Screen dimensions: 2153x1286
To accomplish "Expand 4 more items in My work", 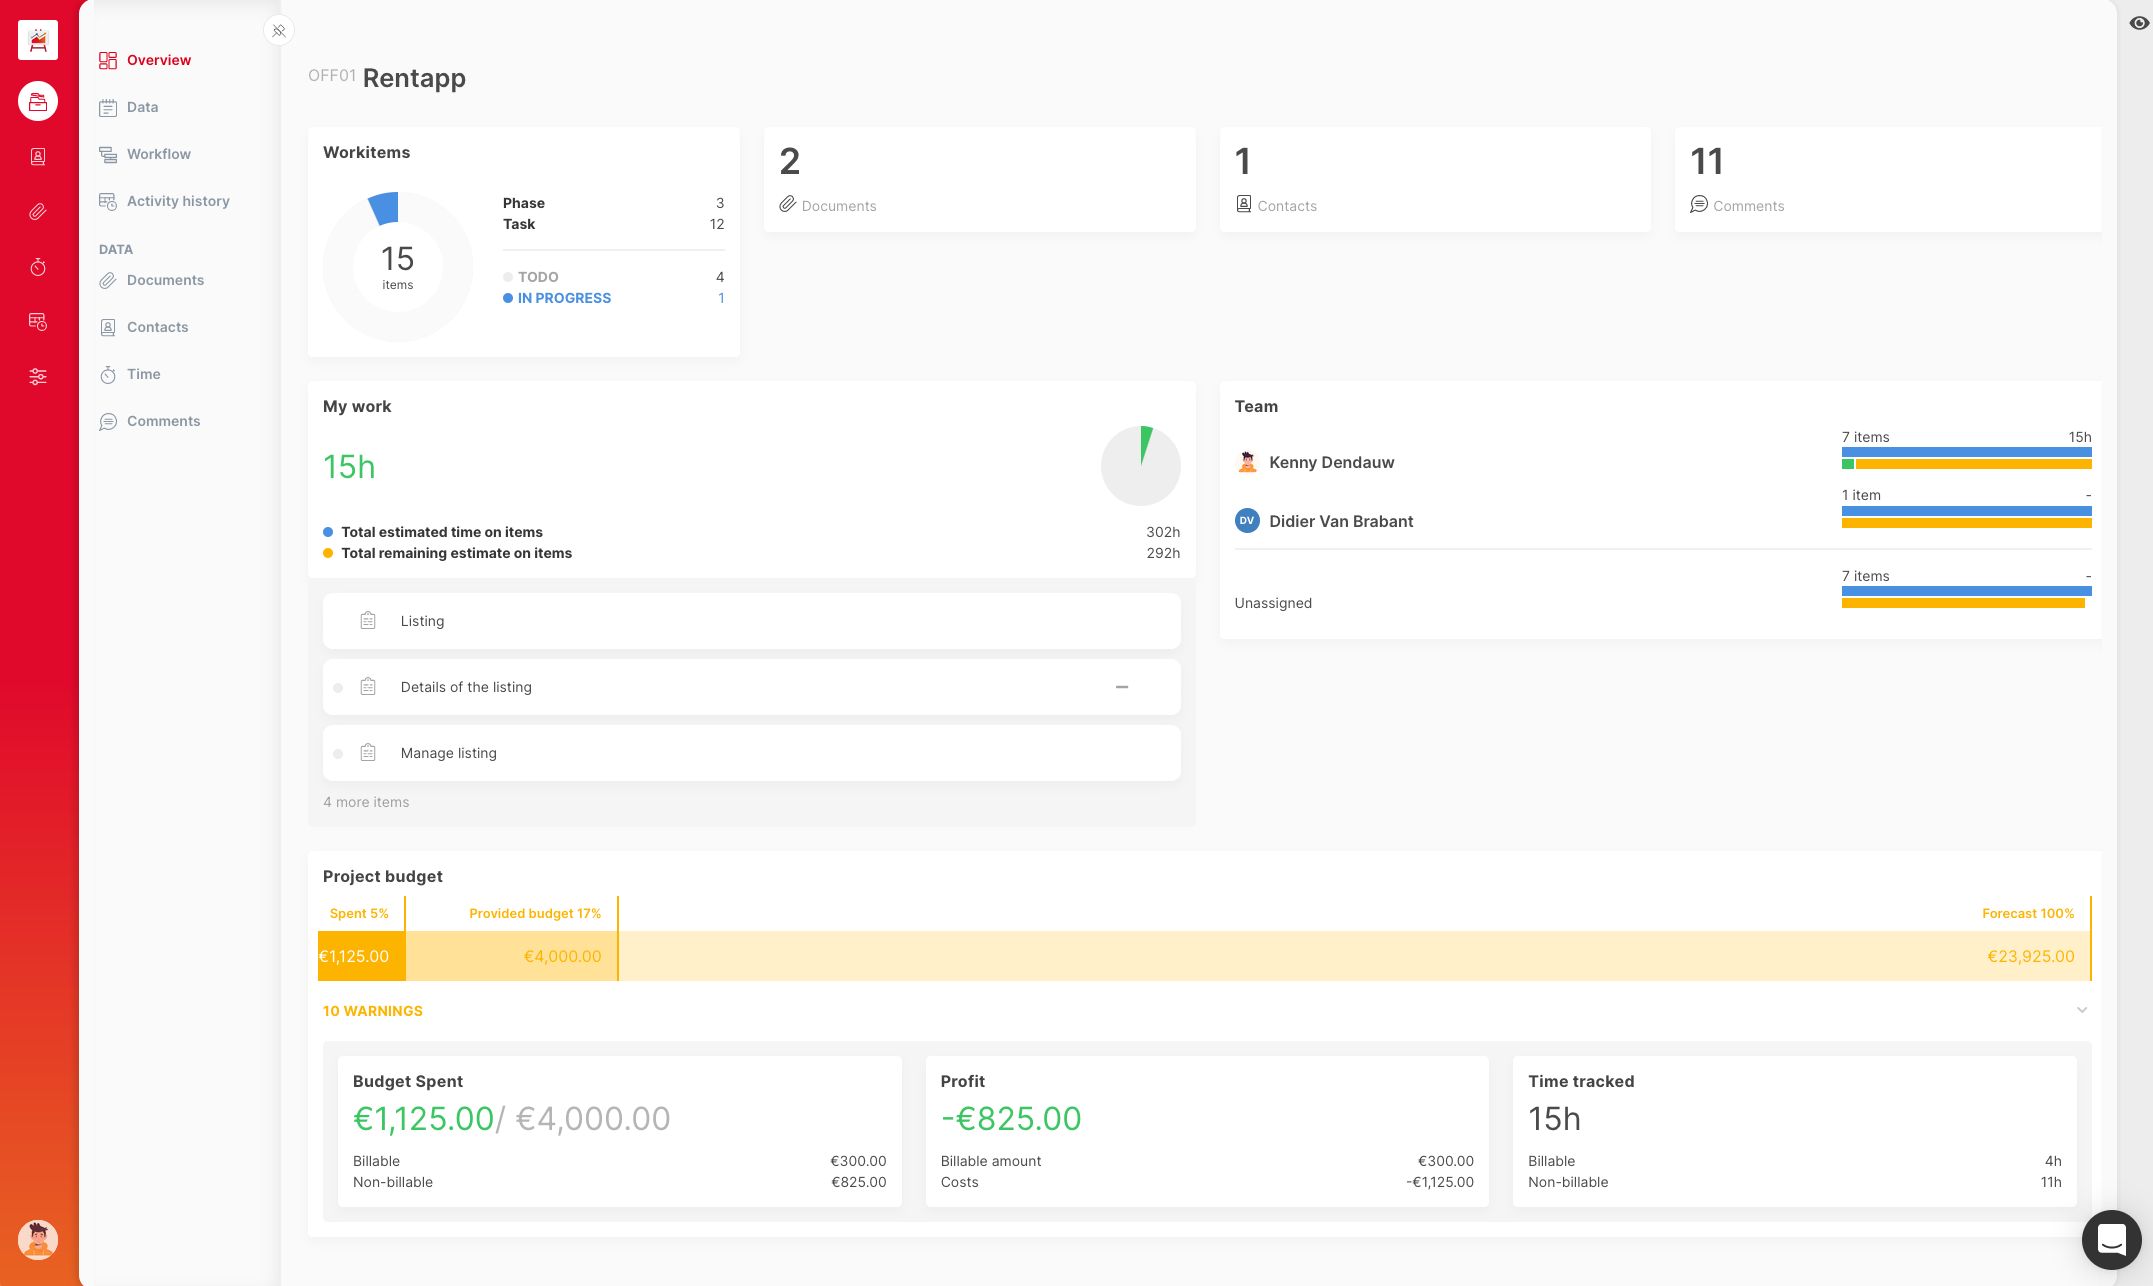I will 366,802.
